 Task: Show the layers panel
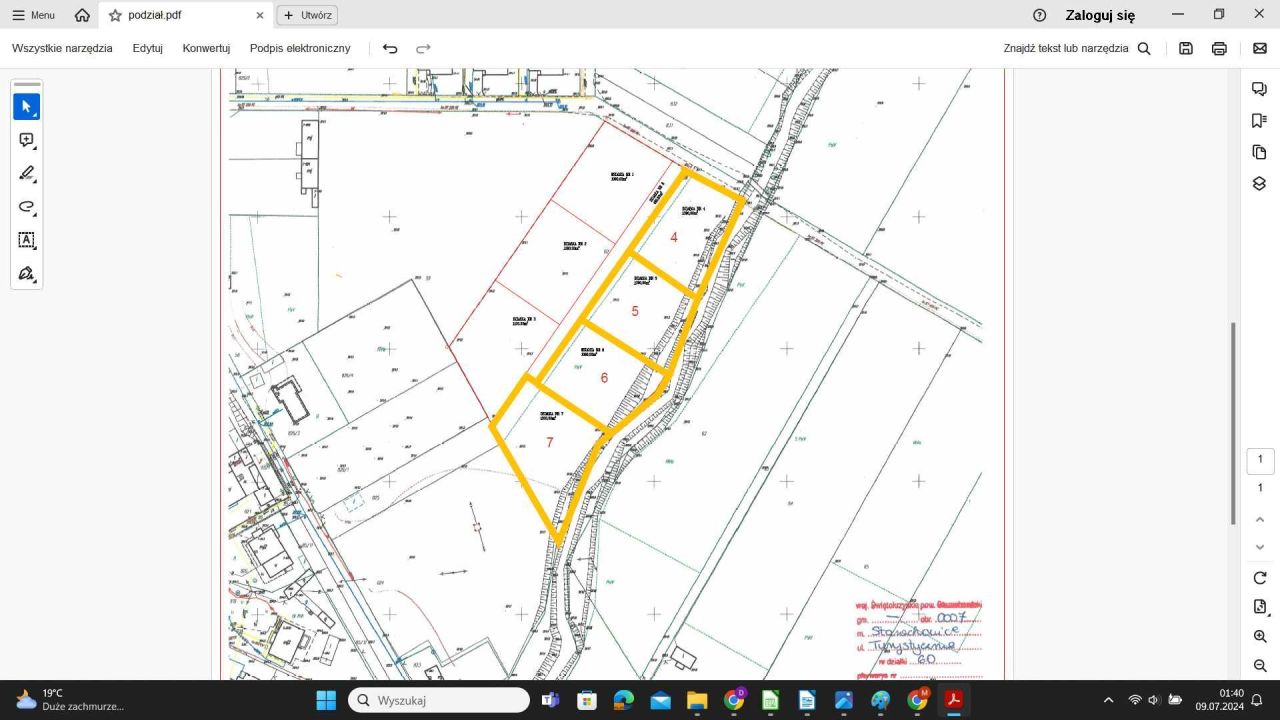[x=1259, y=183]
